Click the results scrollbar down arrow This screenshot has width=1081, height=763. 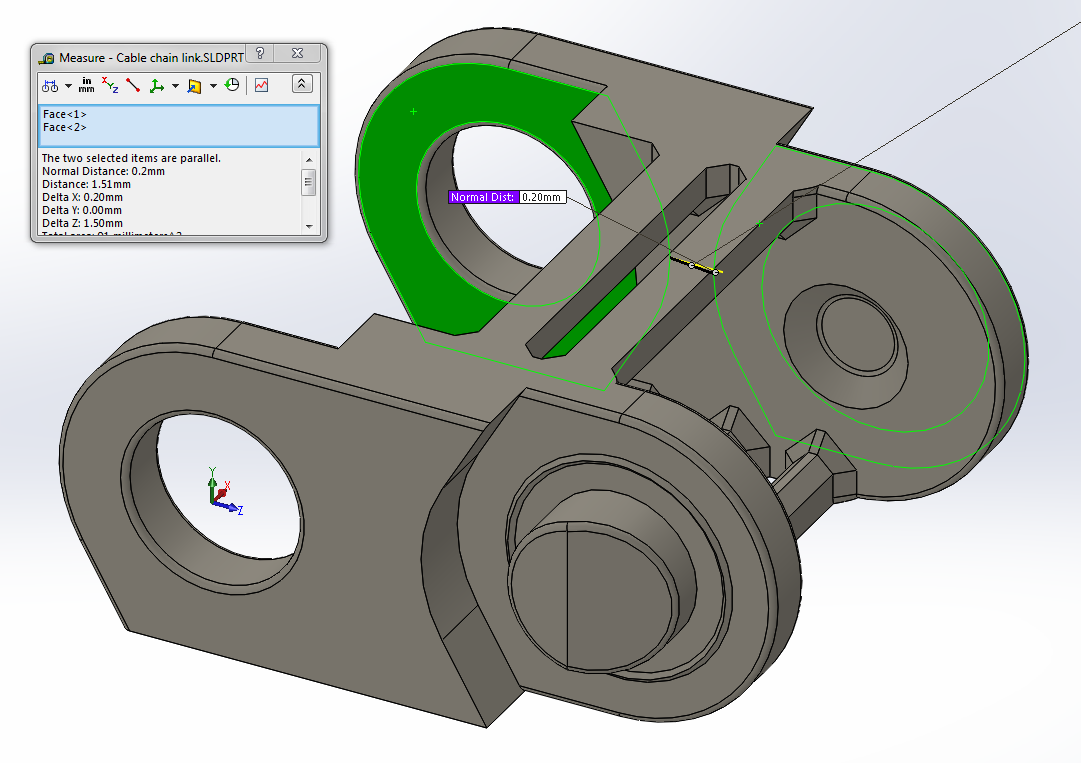click(x=309, y=226)
